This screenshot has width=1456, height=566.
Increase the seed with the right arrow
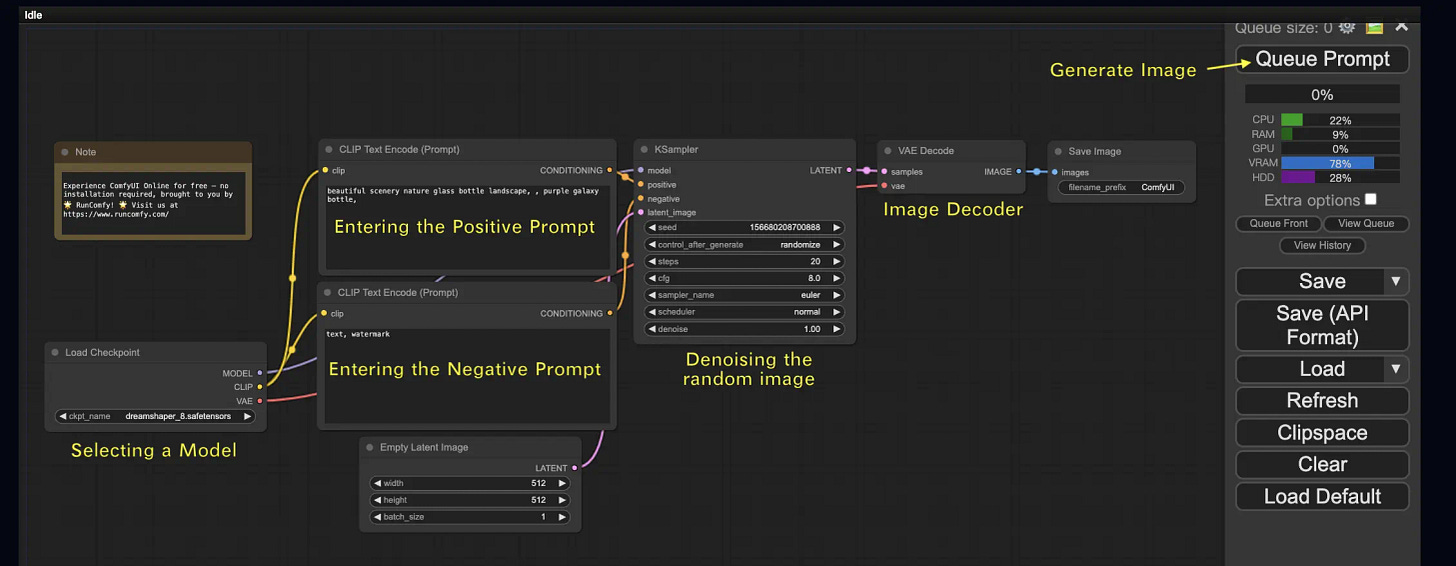838,227
